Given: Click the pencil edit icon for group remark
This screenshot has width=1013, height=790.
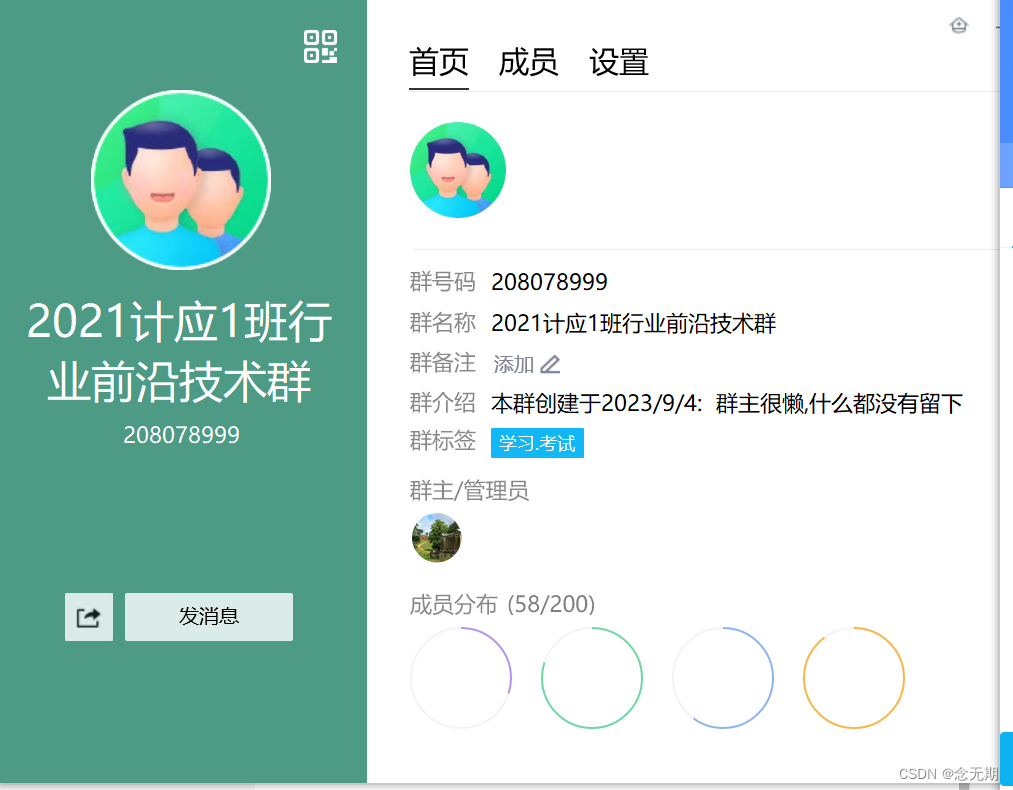Looking at the screenshot, I should [550, 364].
